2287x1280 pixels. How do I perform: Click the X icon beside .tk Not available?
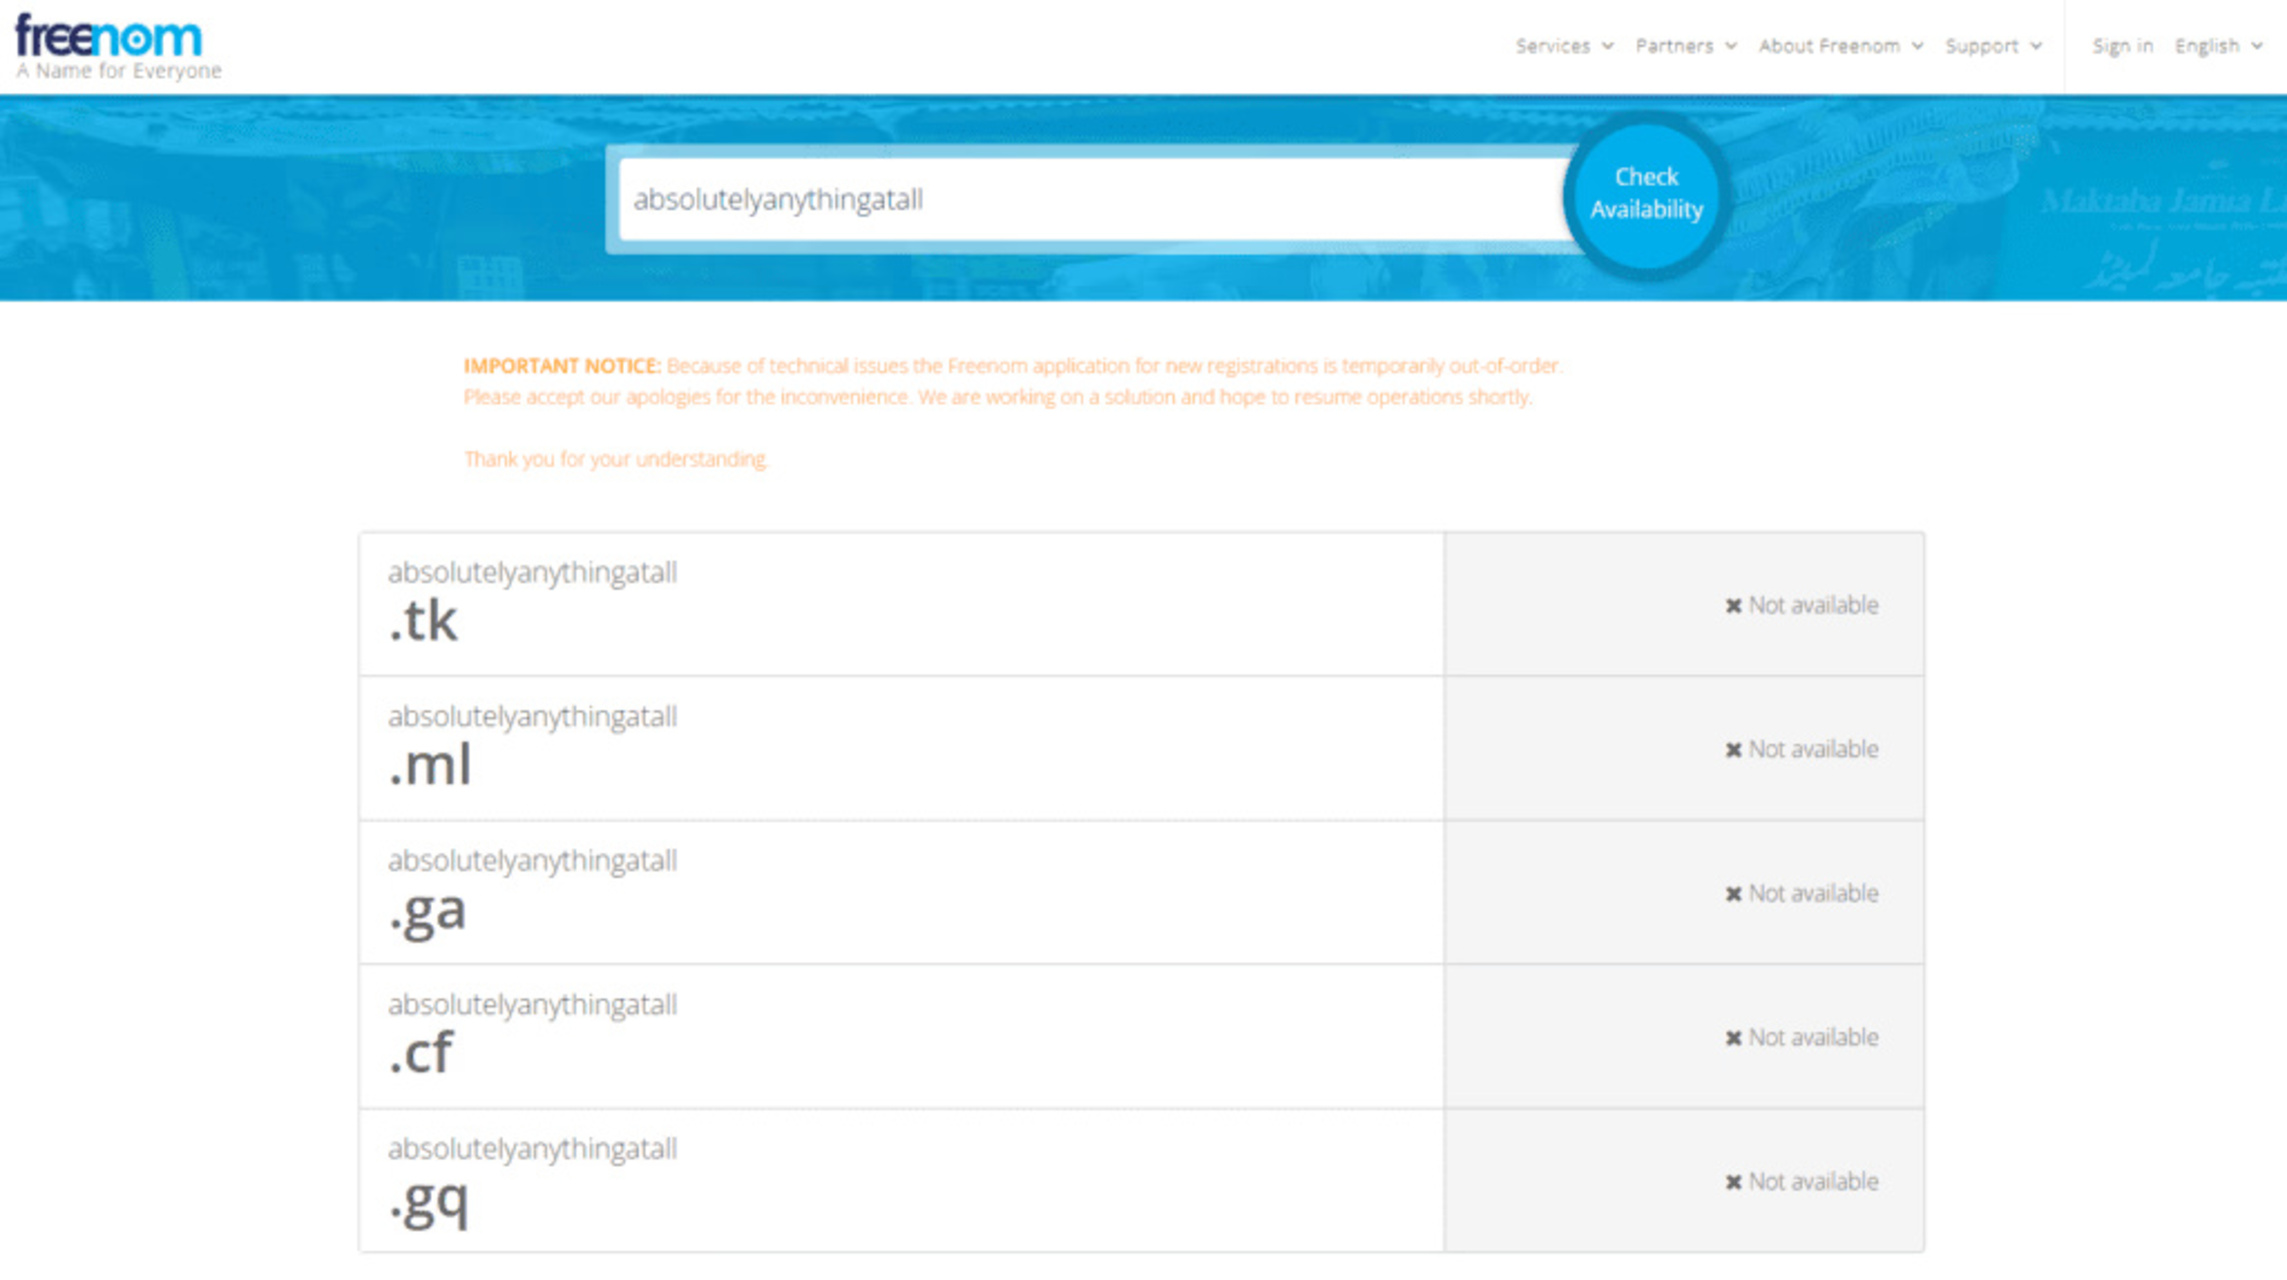point(1733,606)
